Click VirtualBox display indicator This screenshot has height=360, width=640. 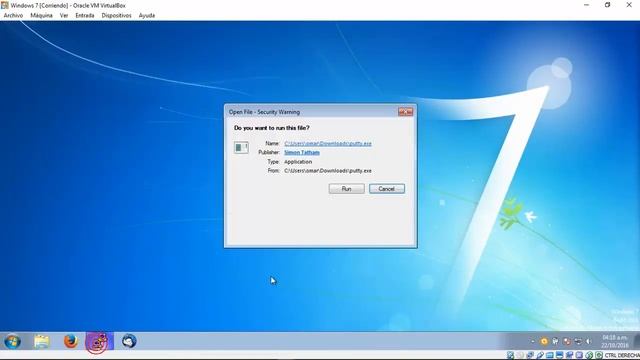click(x=560, y=355)
